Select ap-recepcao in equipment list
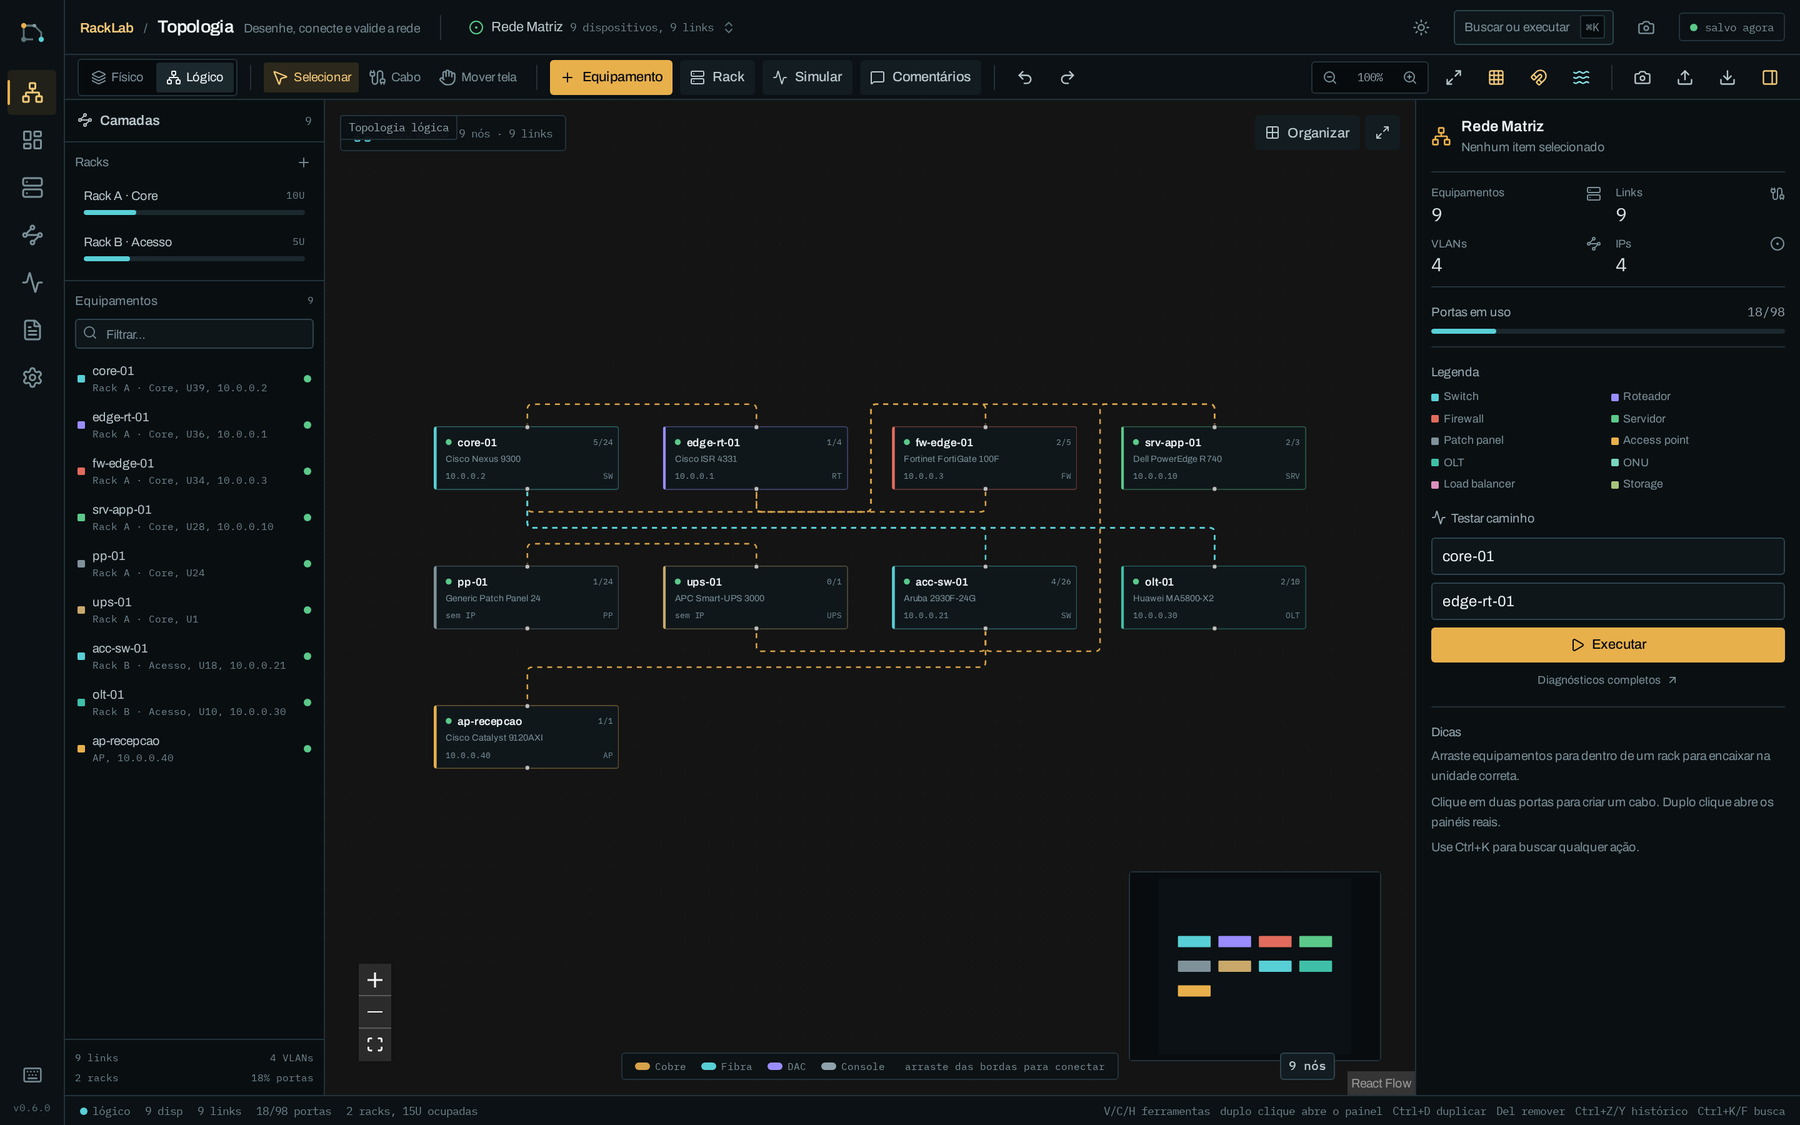This screenshot has width=1800, height=1125. 194,749
